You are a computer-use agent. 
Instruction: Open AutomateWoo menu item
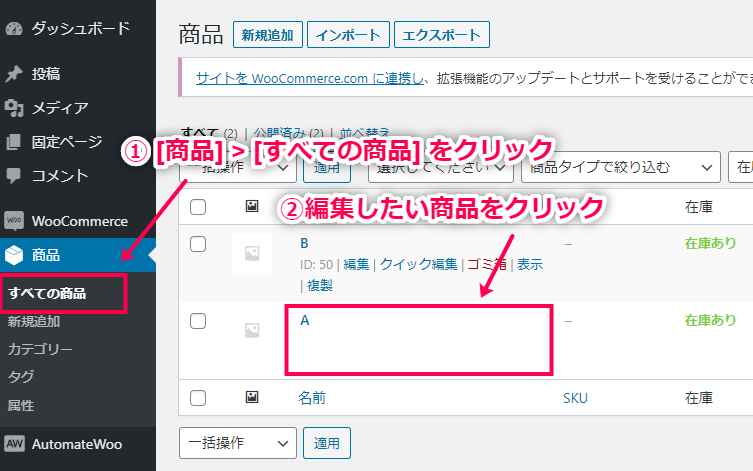click(78, 444)
